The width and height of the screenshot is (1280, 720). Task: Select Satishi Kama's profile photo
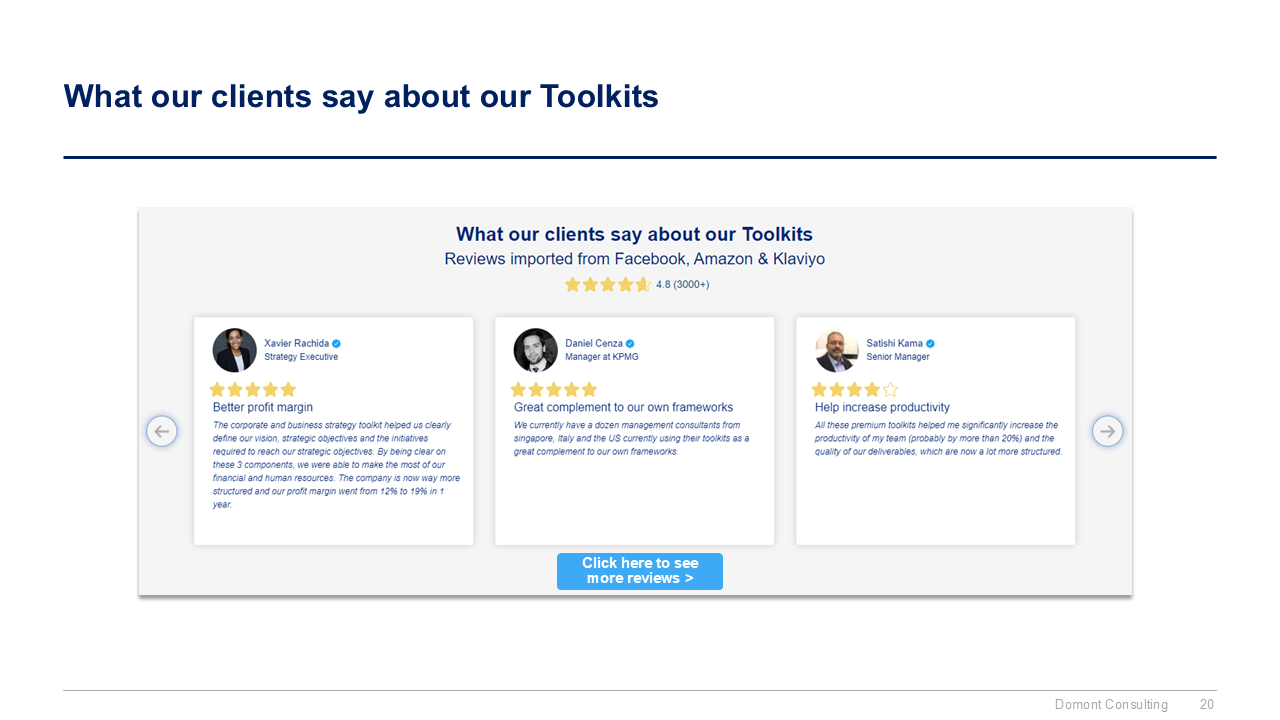[836, 350]
